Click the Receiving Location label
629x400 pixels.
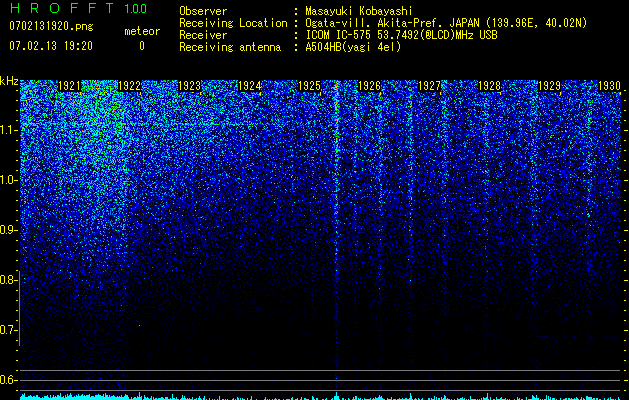tap(233, 23)
